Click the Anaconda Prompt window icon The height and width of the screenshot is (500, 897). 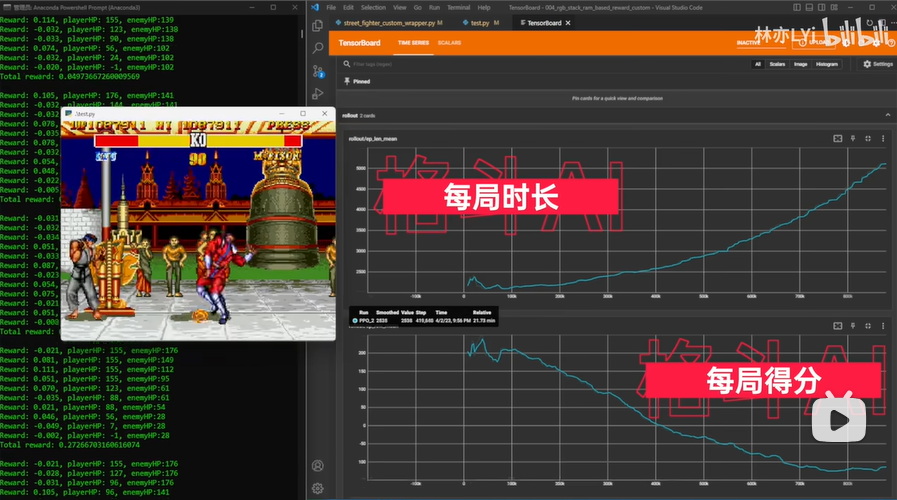point(5,7)
